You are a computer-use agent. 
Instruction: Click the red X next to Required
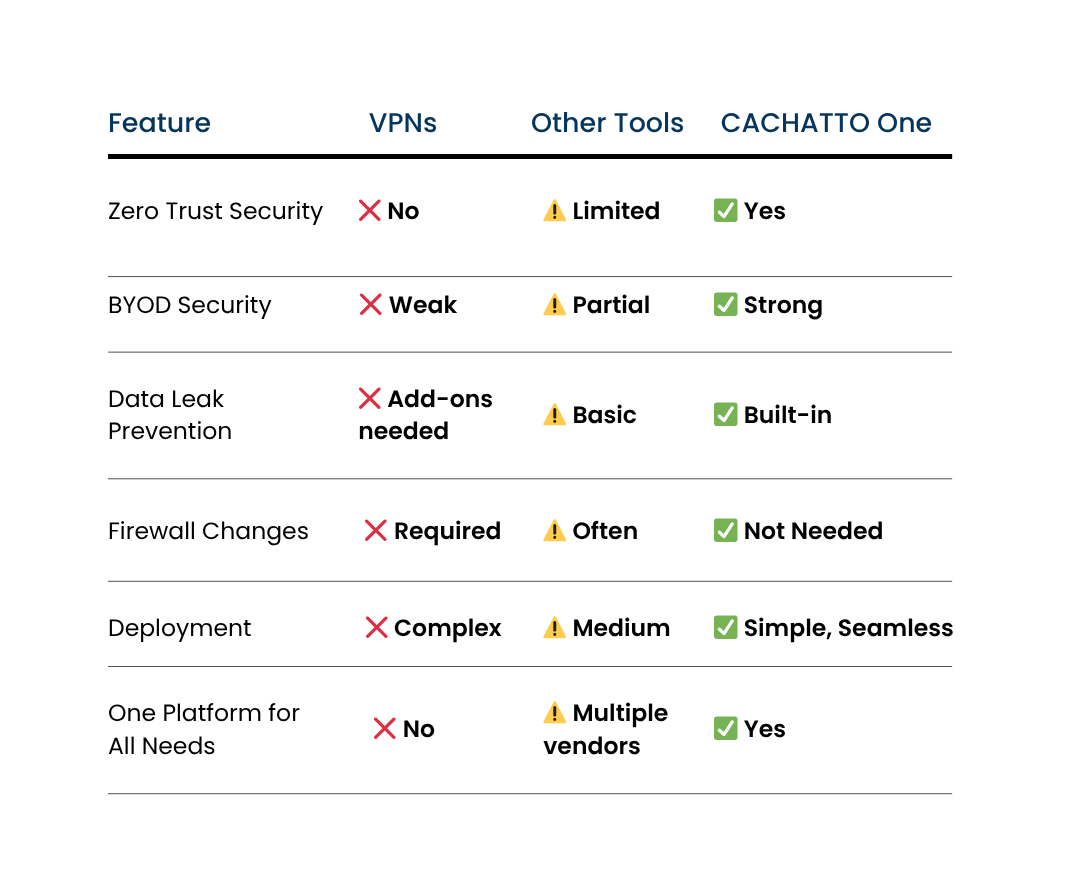pyautogui.click(x=375, y=531)
